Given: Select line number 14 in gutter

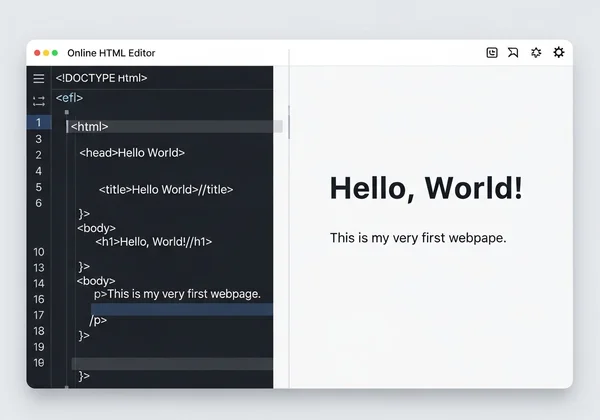Looking at the screenshot, I should (x=39, y=283).
